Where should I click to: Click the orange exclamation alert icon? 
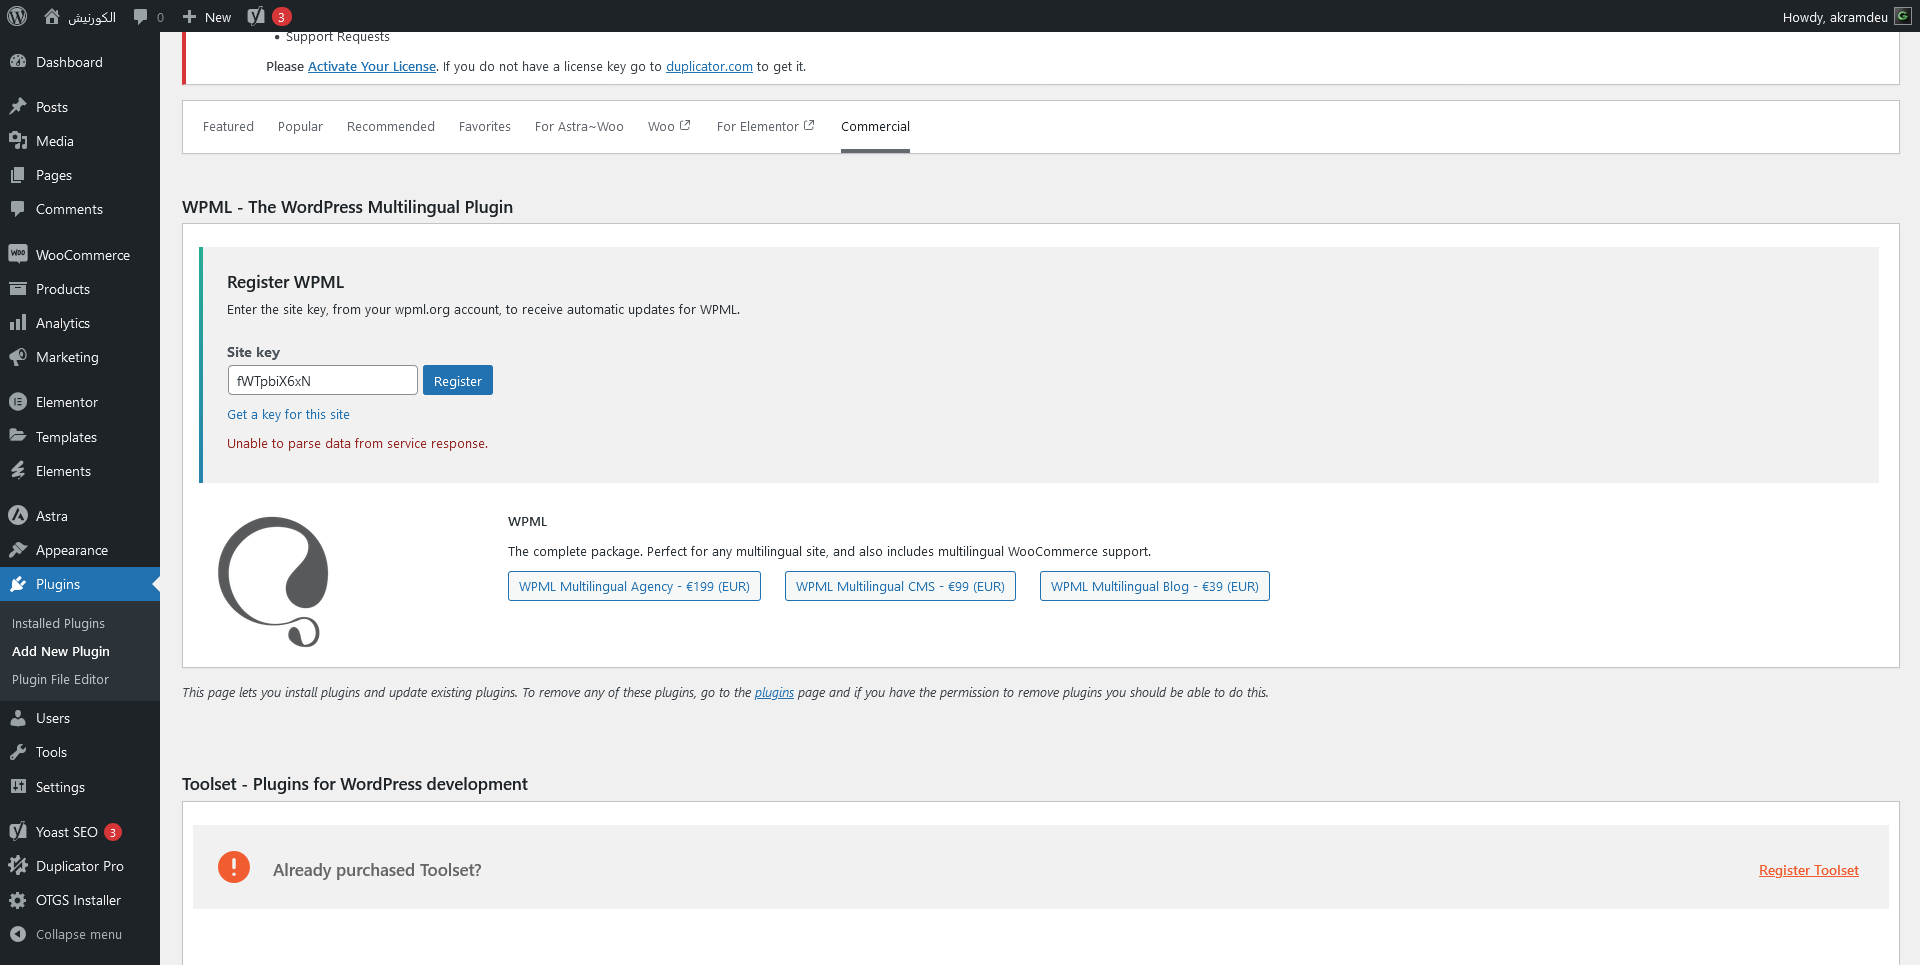click(234, 867)
